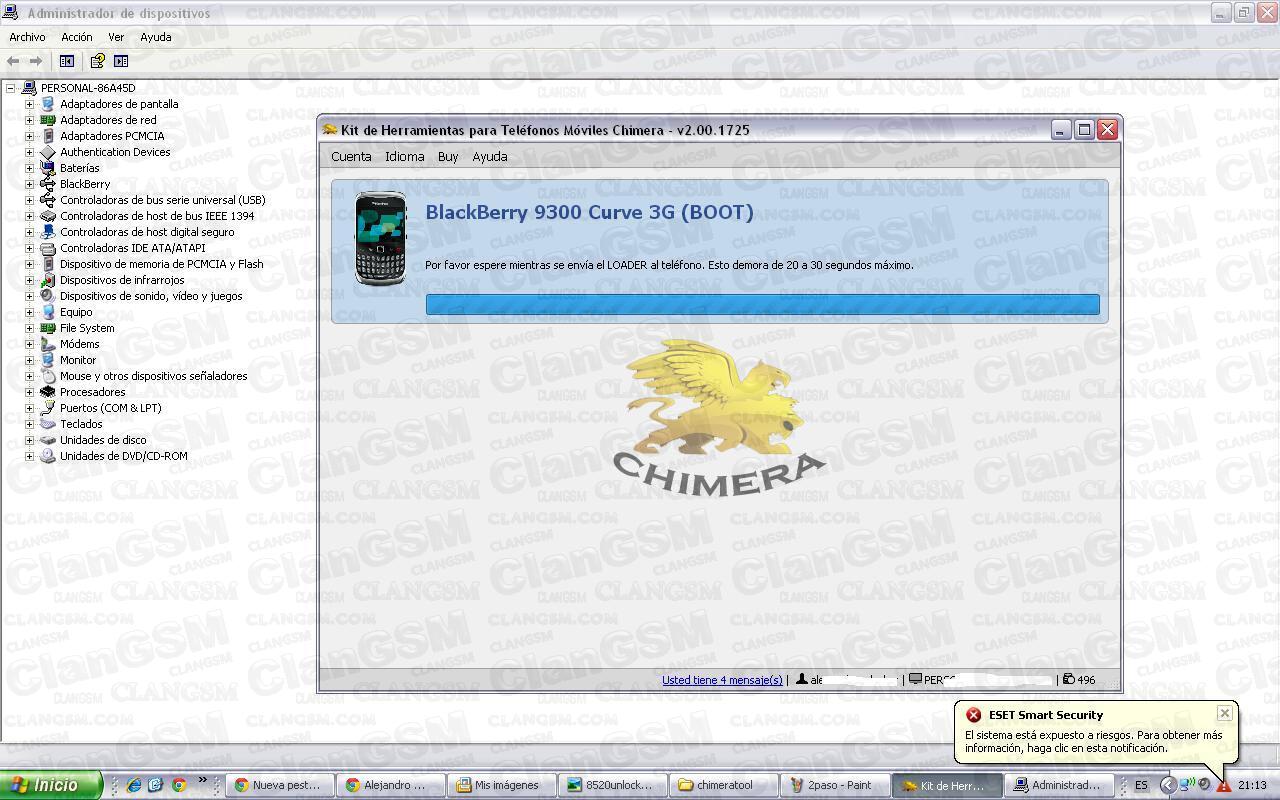Select the Adaptadores de red device icon

(x=47, y=120)
